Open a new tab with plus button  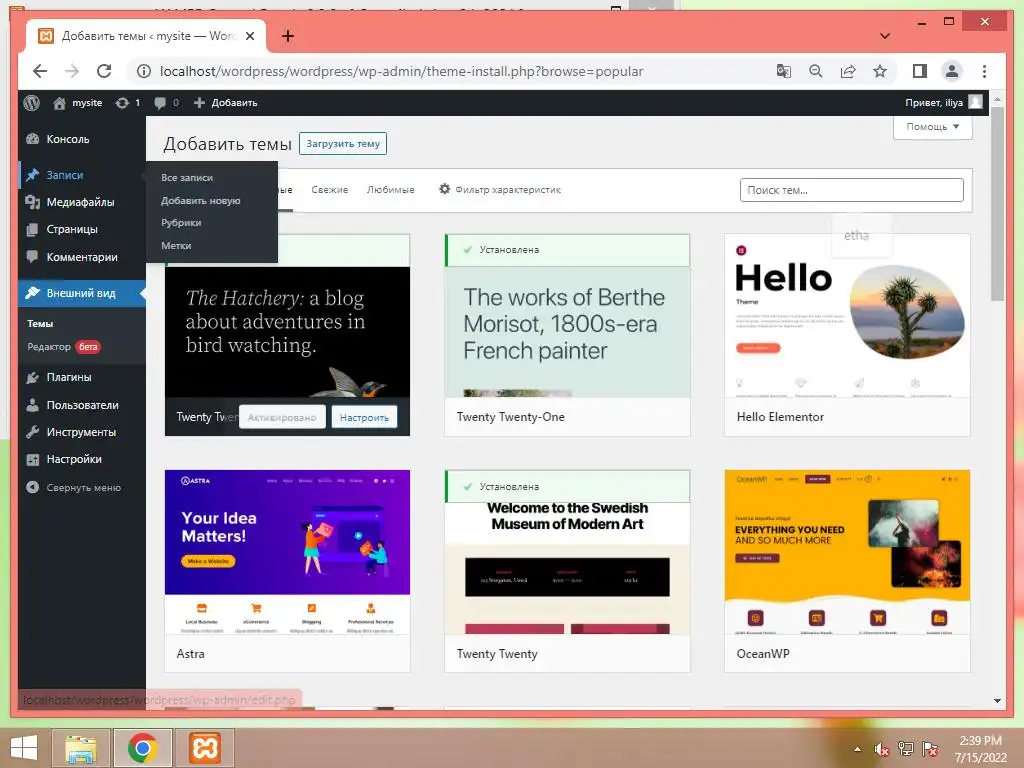[288, 36]
